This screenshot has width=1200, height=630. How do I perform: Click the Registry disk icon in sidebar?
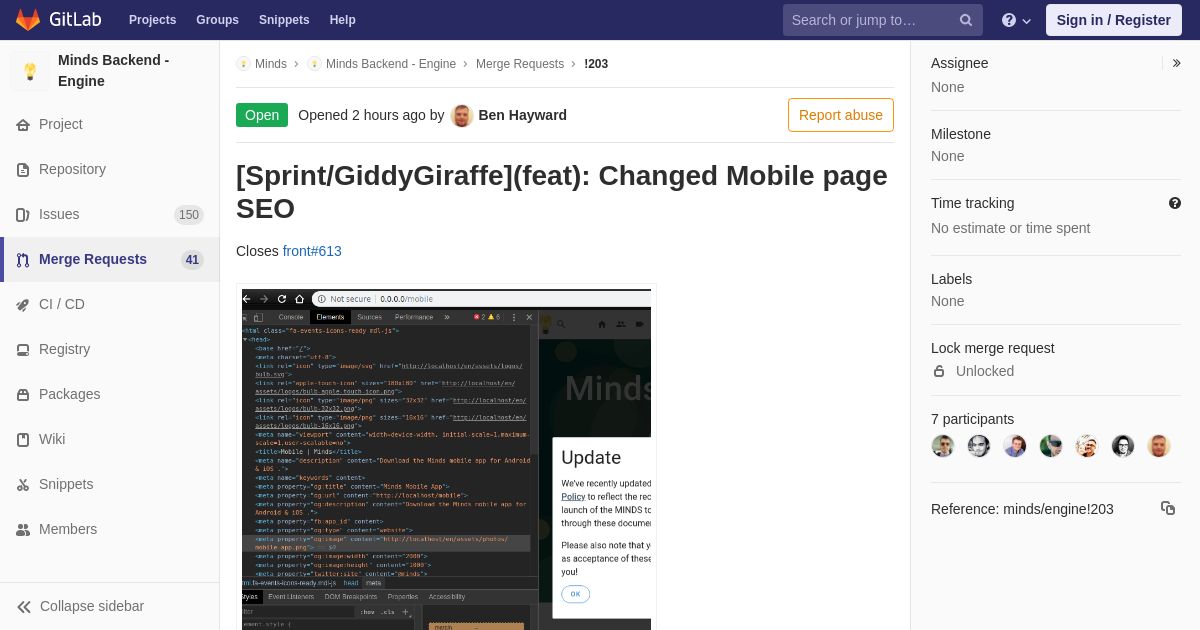click(23, 350)
